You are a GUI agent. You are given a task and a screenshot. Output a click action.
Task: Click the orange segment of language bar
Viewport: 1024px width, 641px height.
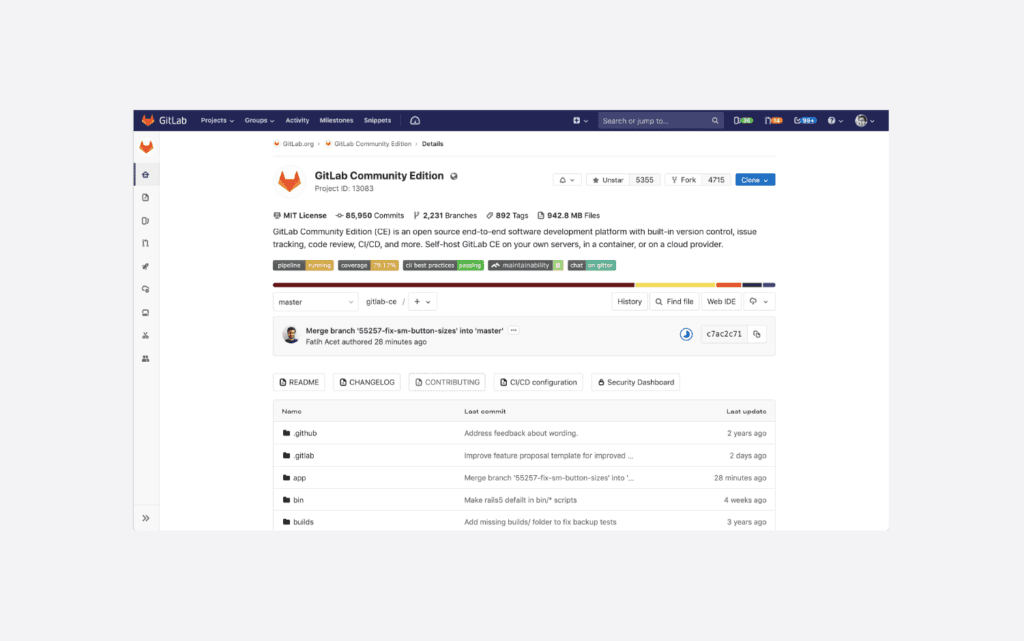click(729, 285)
